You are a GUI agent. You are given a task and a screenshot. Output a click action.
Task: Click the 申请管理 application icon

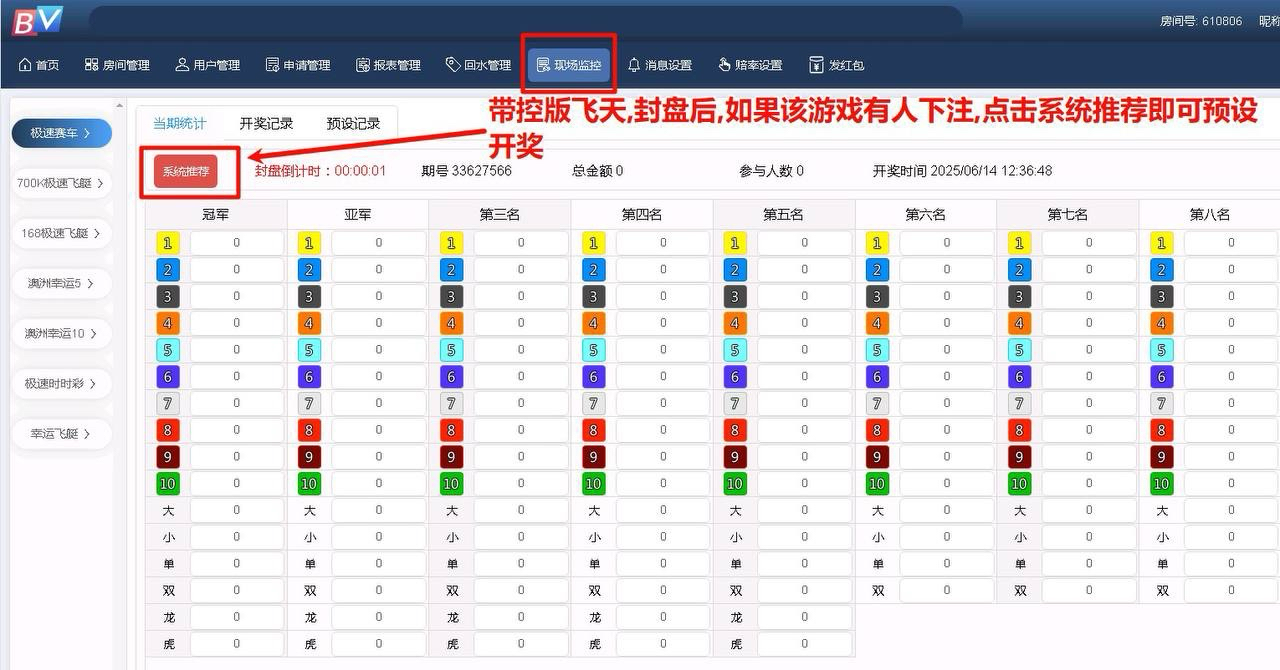pos(272,65)
